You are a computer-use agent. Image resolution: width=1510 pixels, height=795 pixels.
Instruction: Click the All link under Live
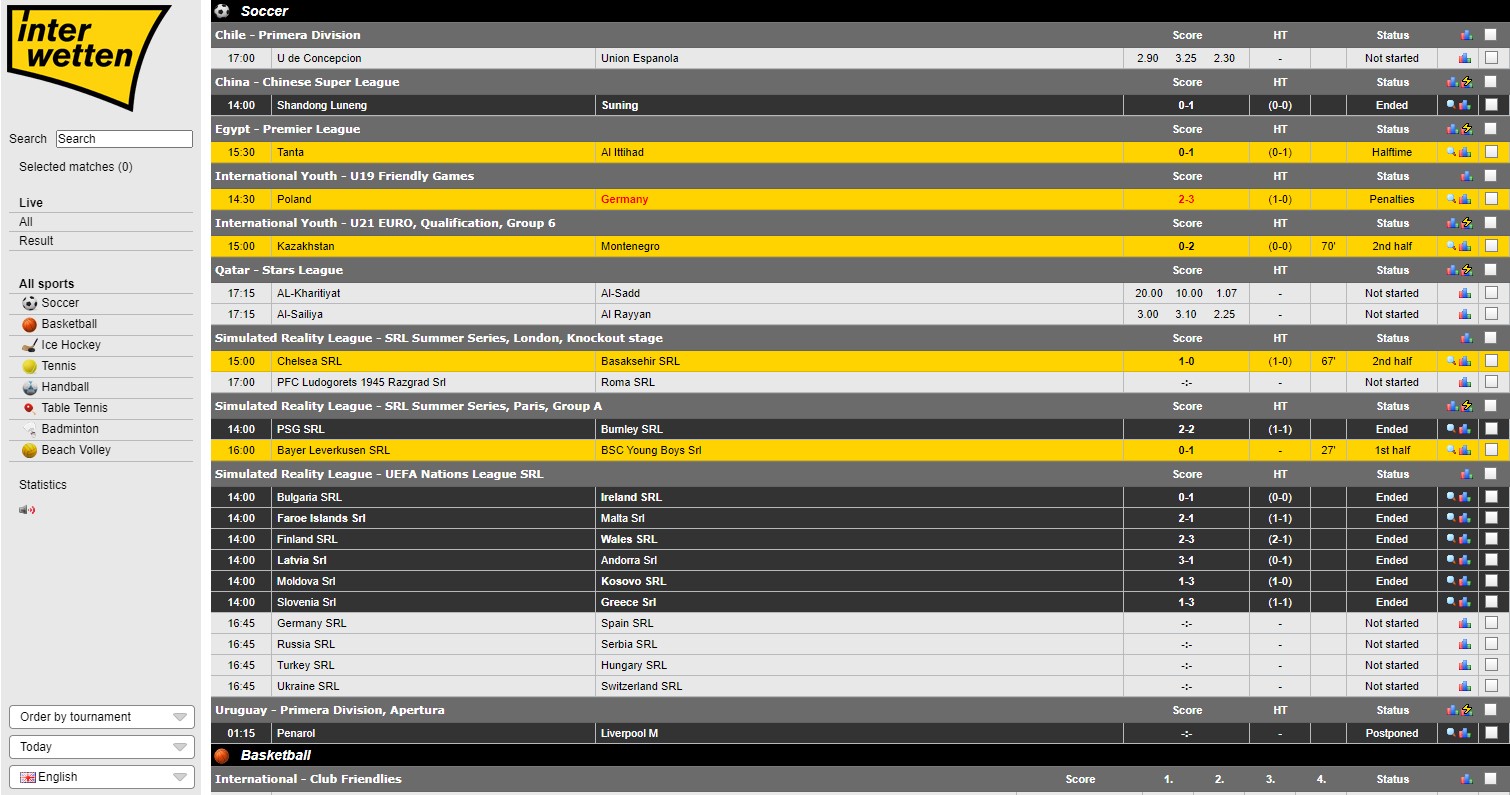(26, 222)
